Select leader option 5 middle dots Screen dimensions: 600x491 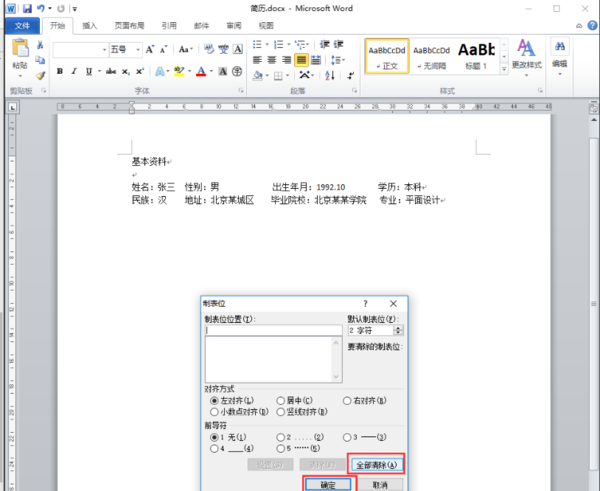[280, 449]
